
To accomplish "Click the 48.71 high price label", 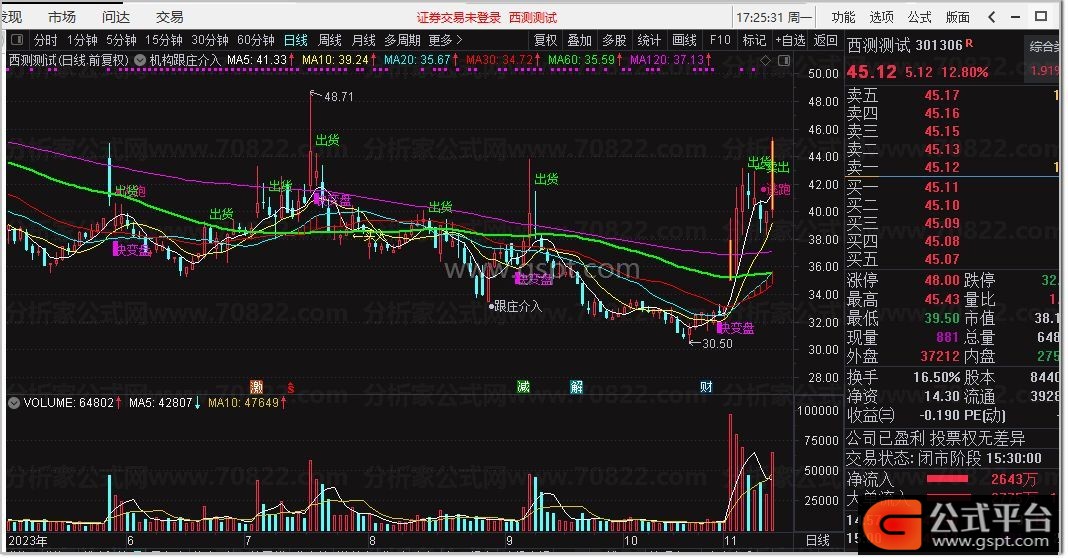I will [339, 97].
